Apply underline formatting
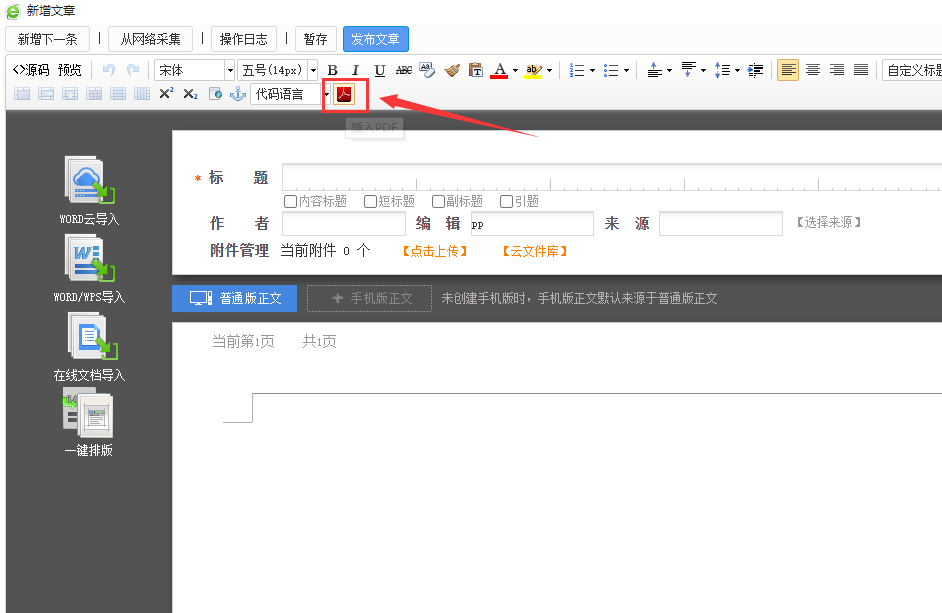The image size is (942, 613). point(379,70)
